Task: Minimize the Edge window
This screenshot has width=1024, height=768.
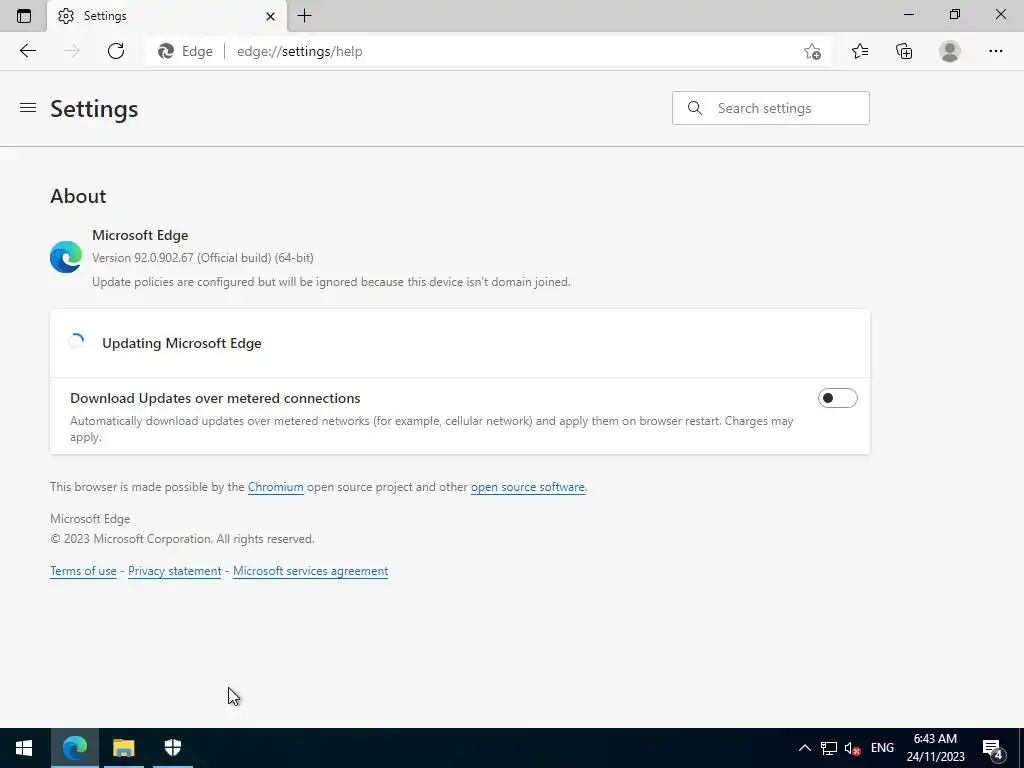Action: (x=908, y=14)
